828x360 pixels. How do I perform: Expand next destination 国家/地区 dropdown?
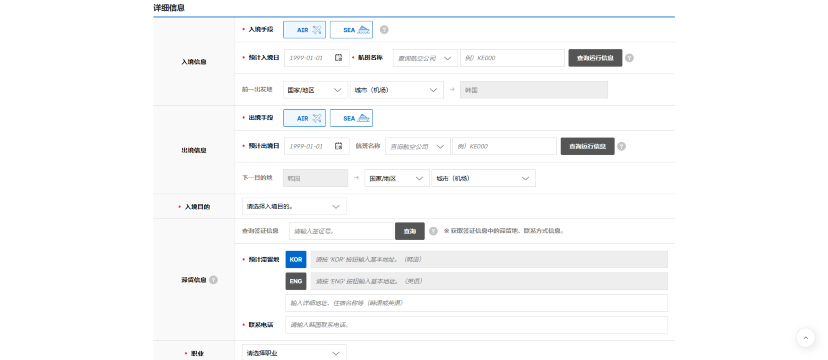397,178
